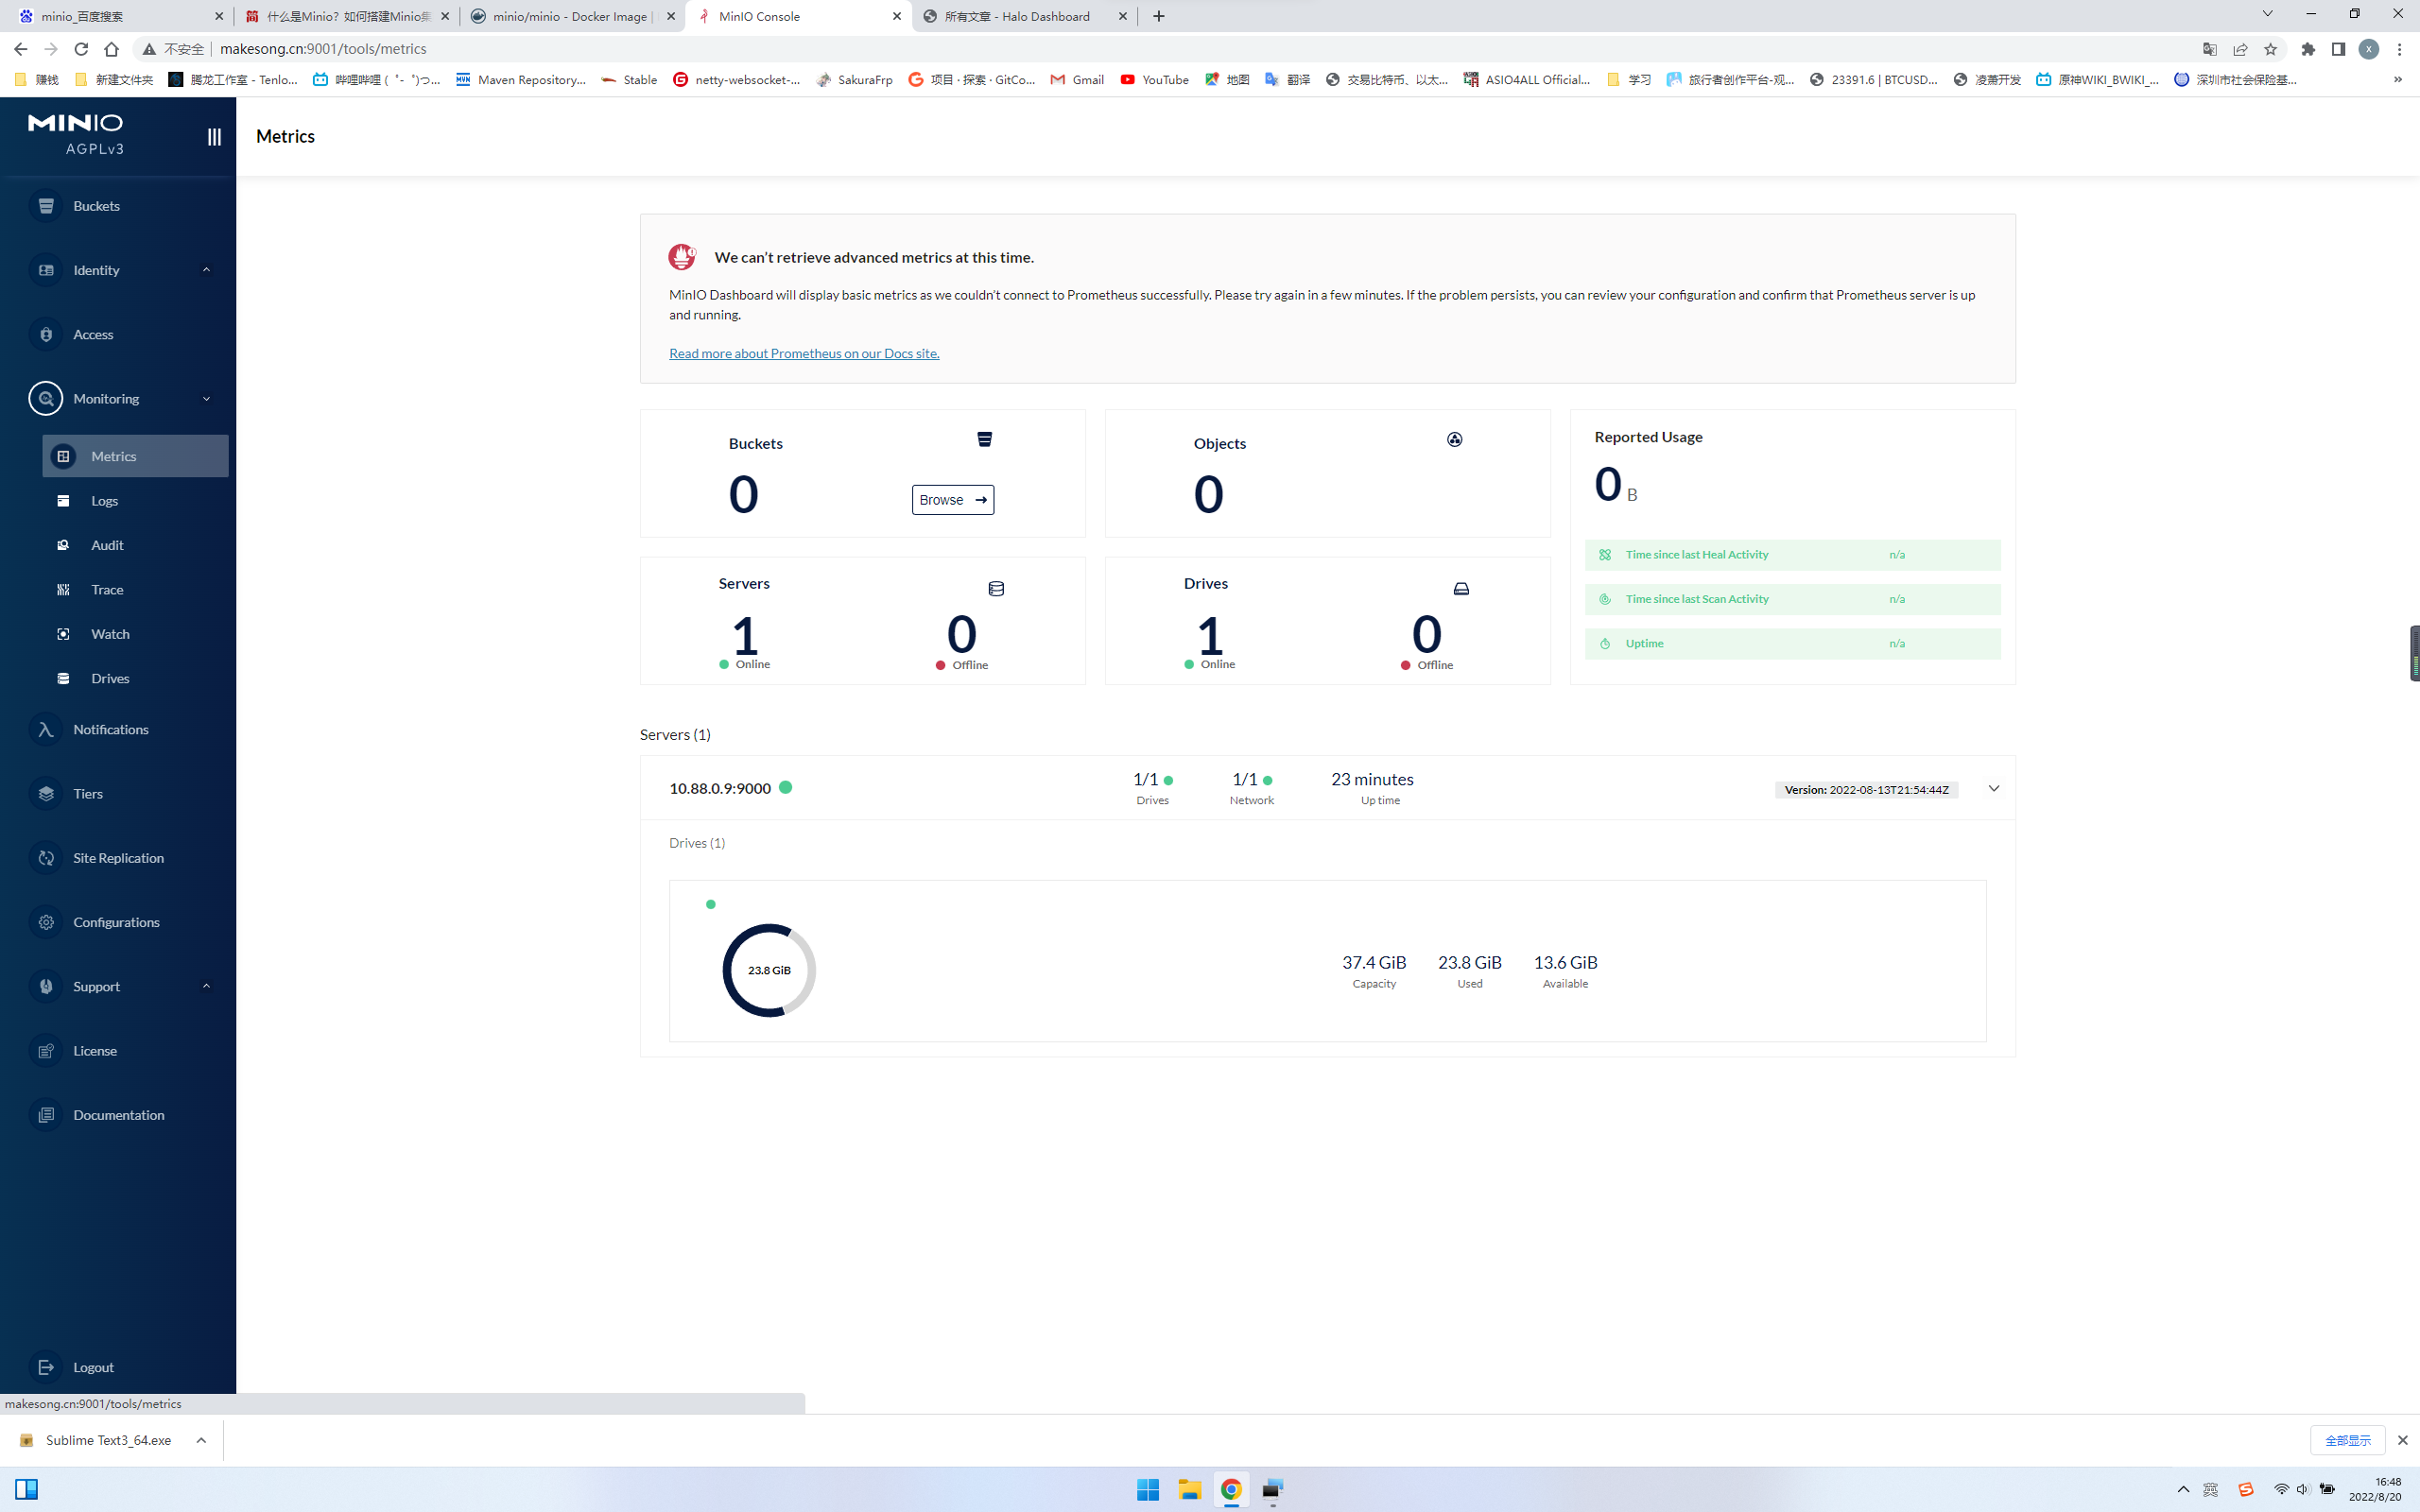Open Site Replication in sidebar
The image size is (2420, 1512).
(x=118, y=858)
